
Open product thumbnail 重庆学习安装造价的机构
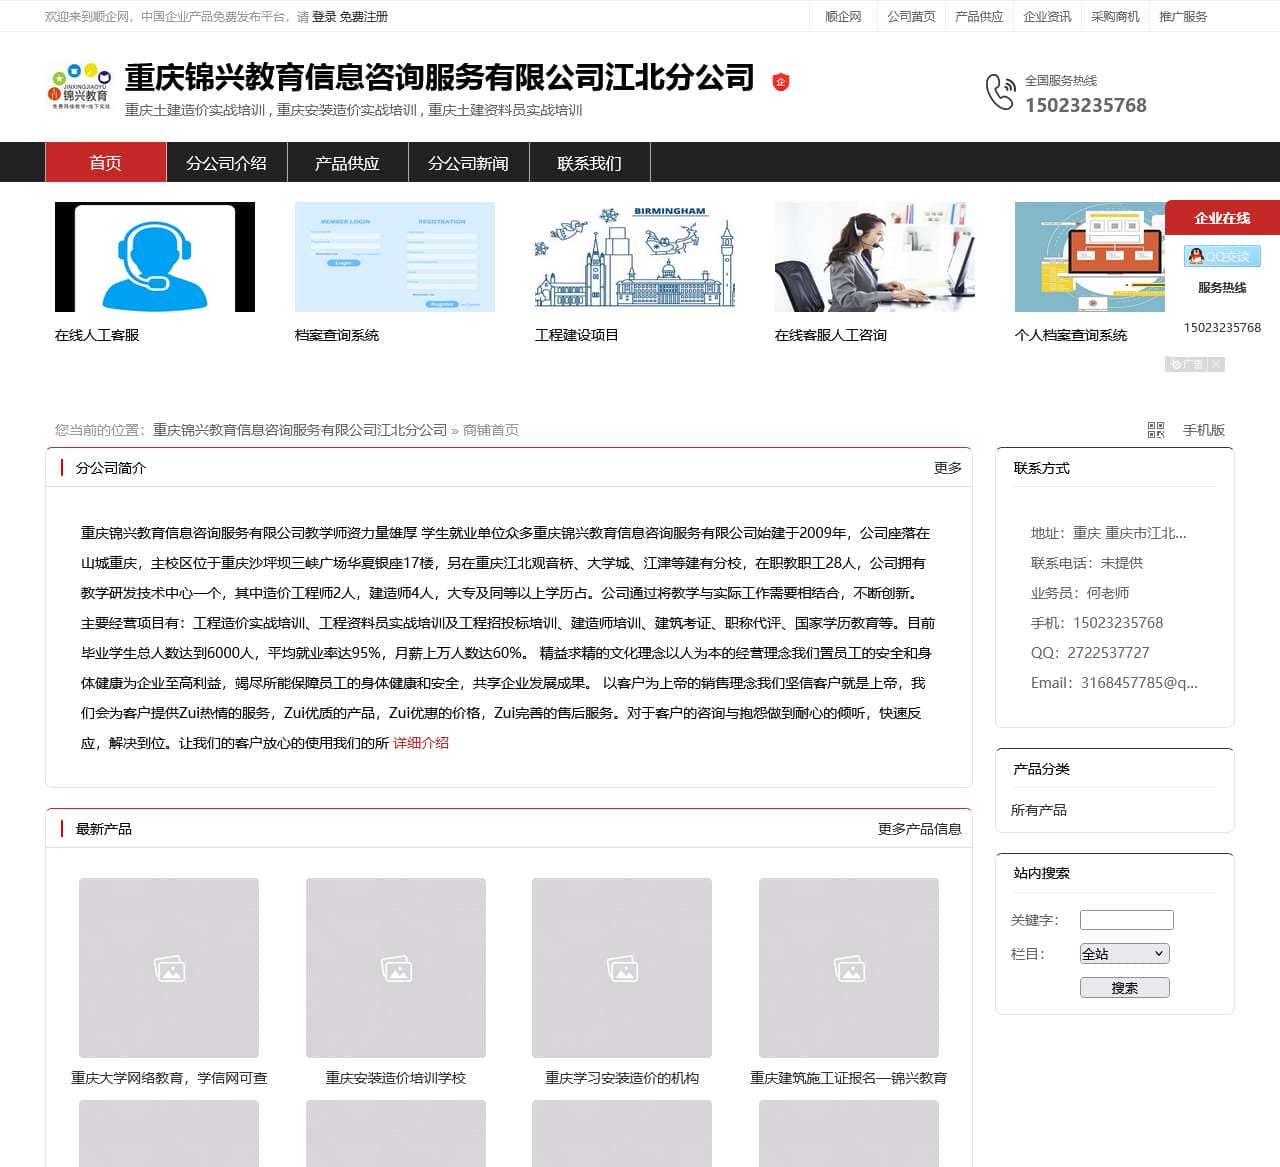click(x=622, y=968)
